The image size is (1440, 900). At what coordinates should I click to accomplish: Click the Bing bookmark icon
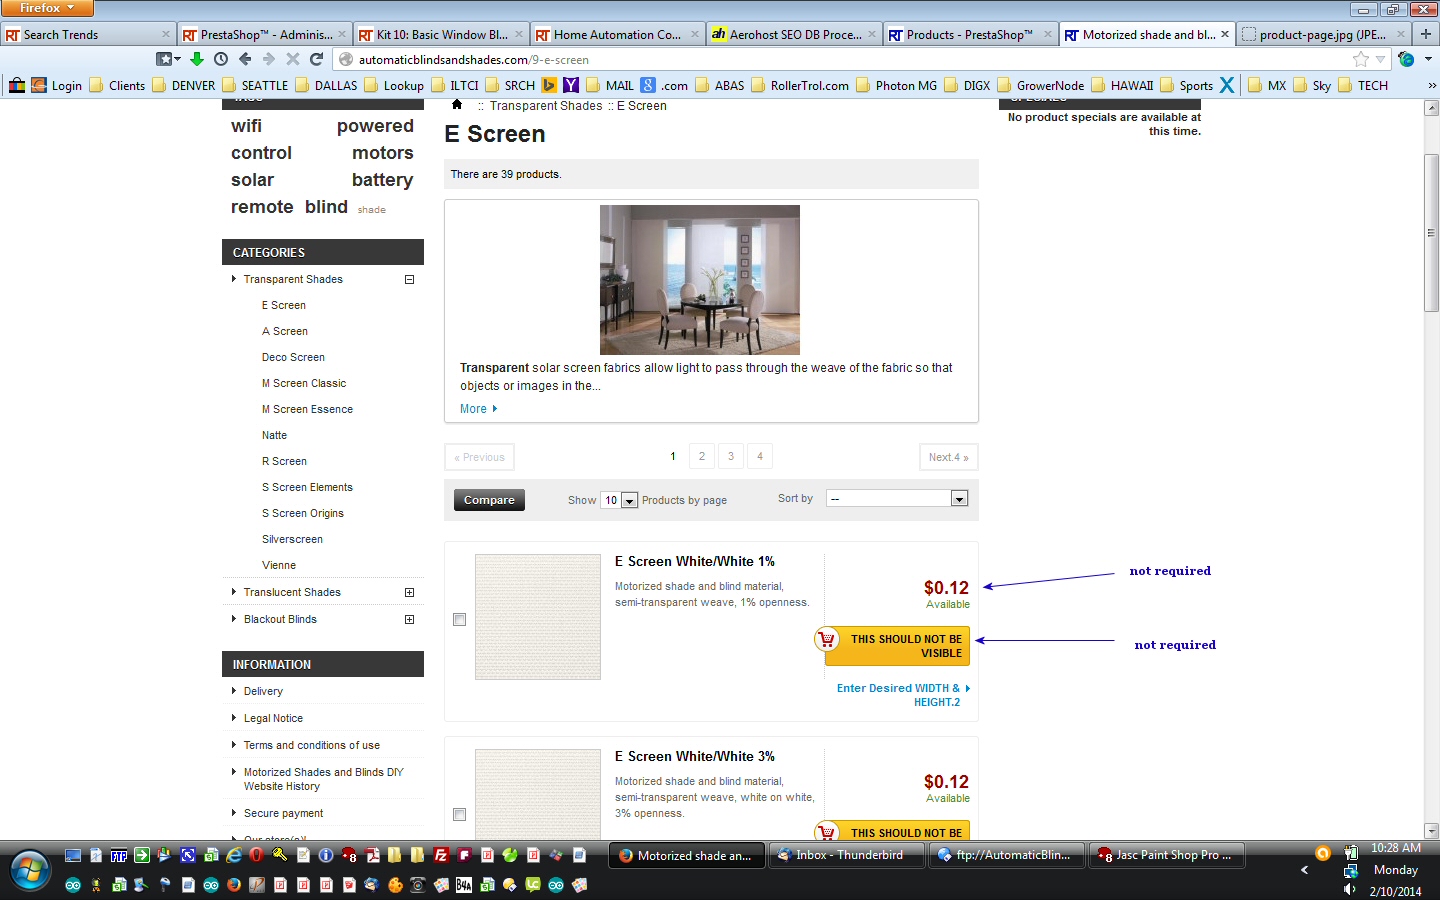click(549, 85)
